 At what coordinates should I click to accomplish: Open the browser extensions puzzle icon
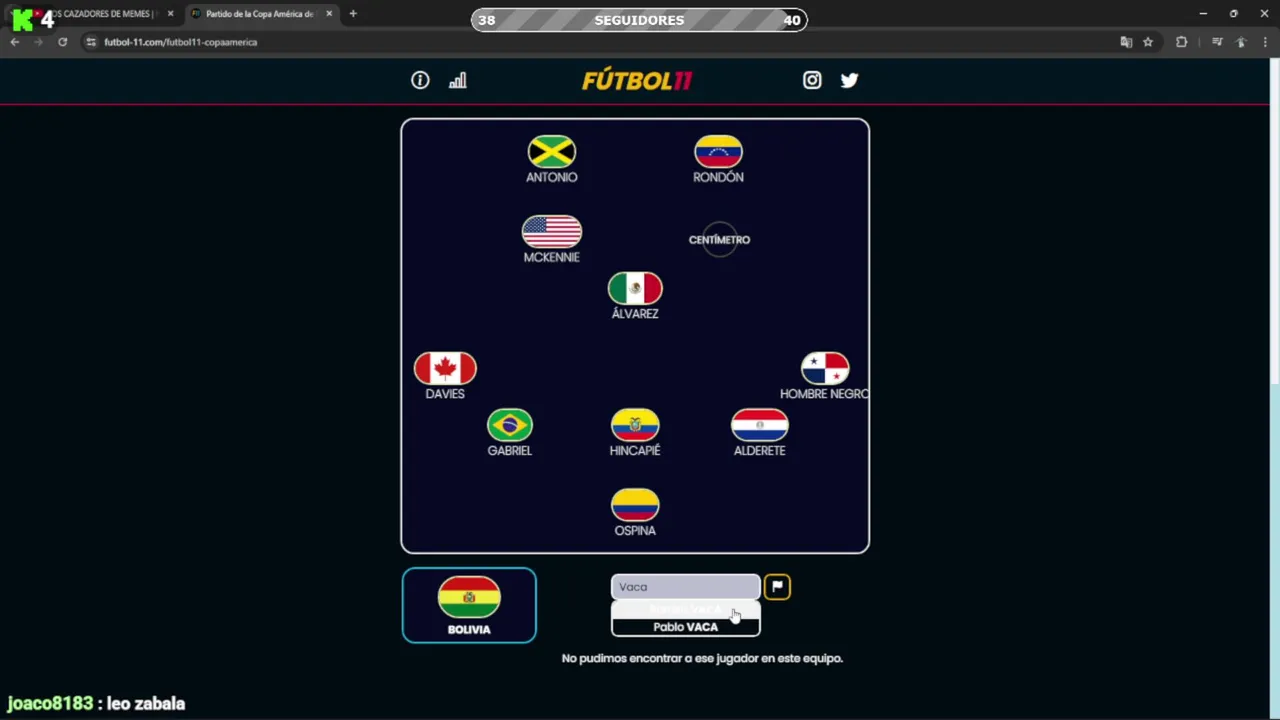point(1181,42)
